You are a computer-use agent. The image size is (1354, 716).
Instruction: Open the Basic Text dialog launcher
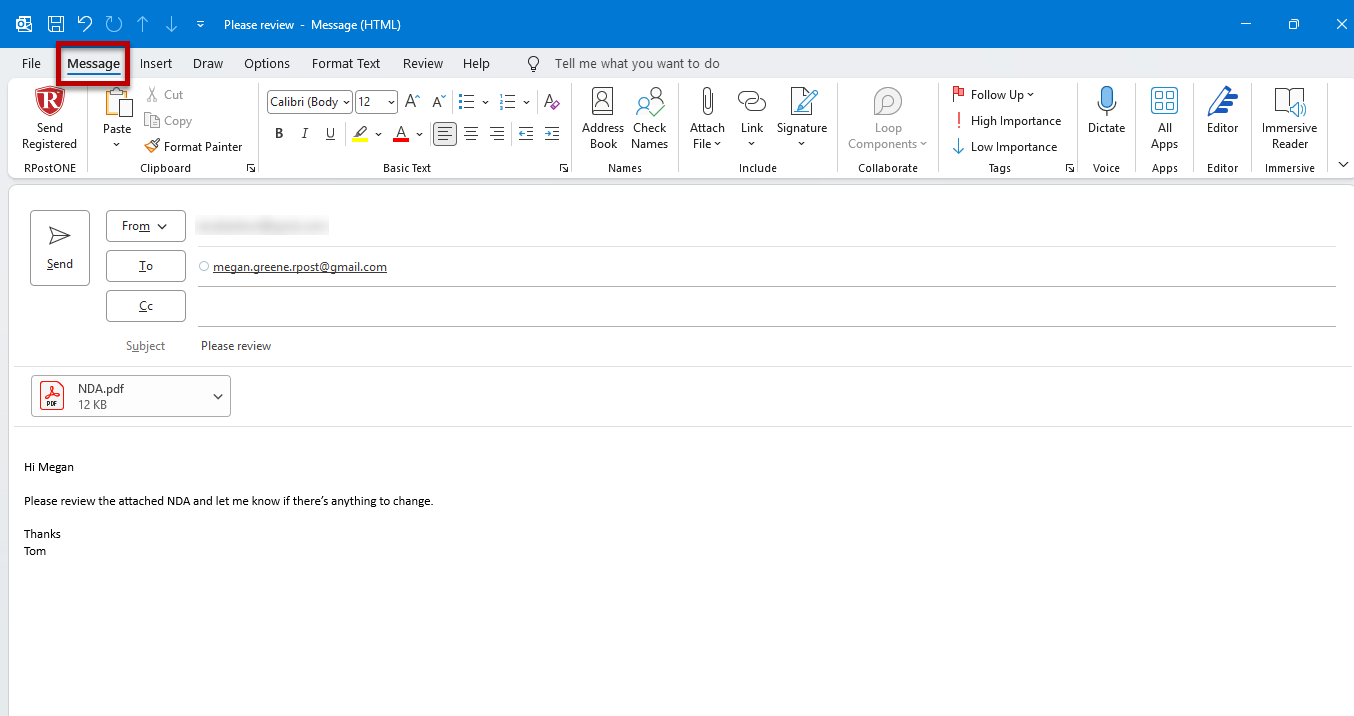(x=564, y=168)
